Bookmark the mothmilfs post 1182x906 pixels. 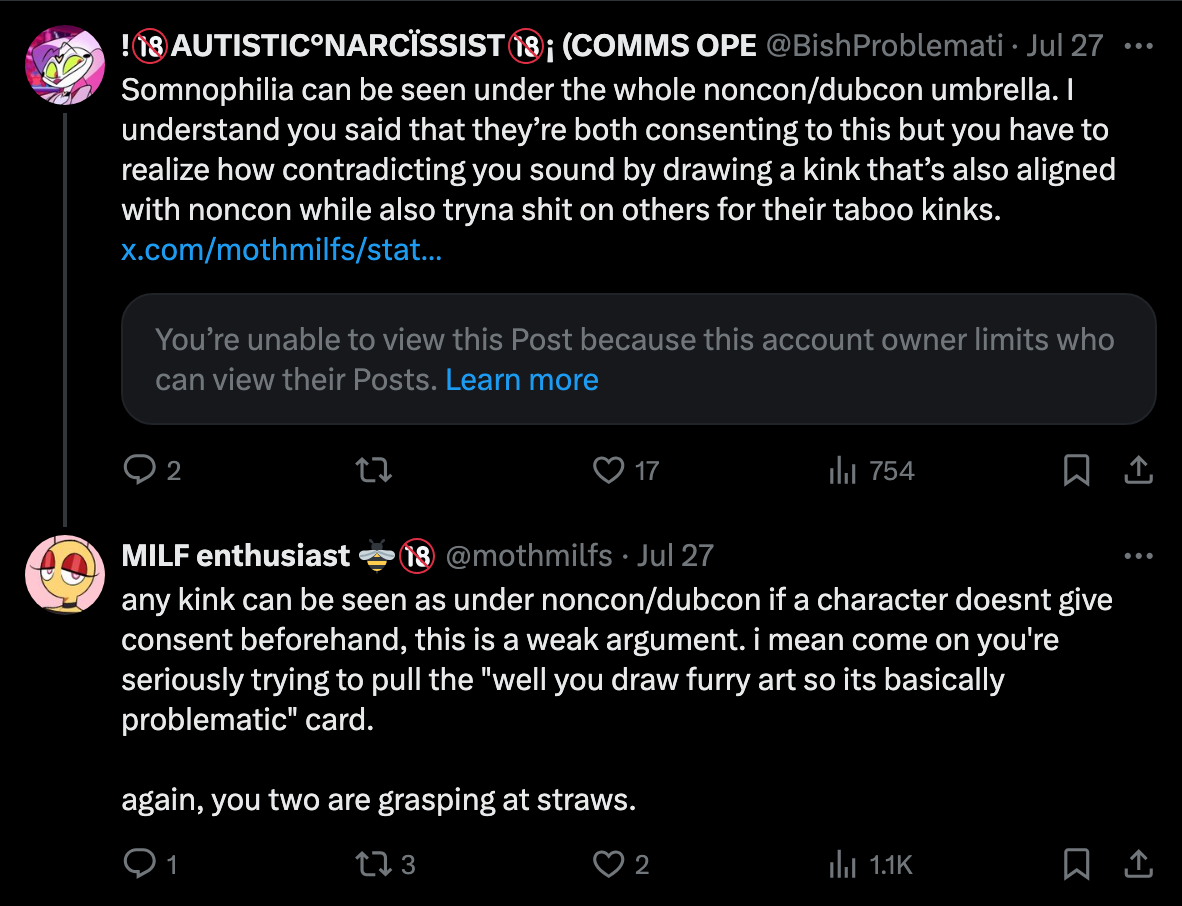click(1076, 864)
